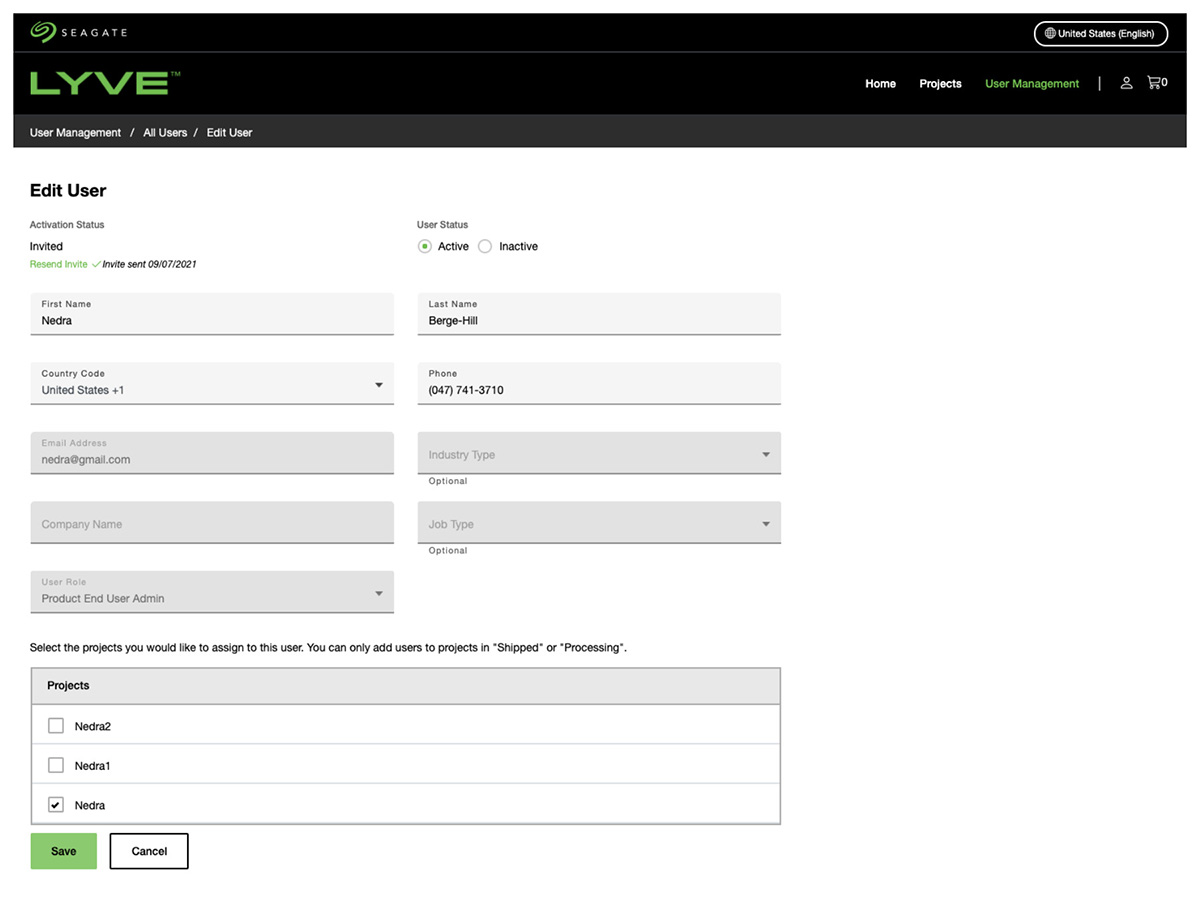The width and height of the screenshot is (1200, 901).
Task: Select the Active user status radio button
Action: (424, 245)
